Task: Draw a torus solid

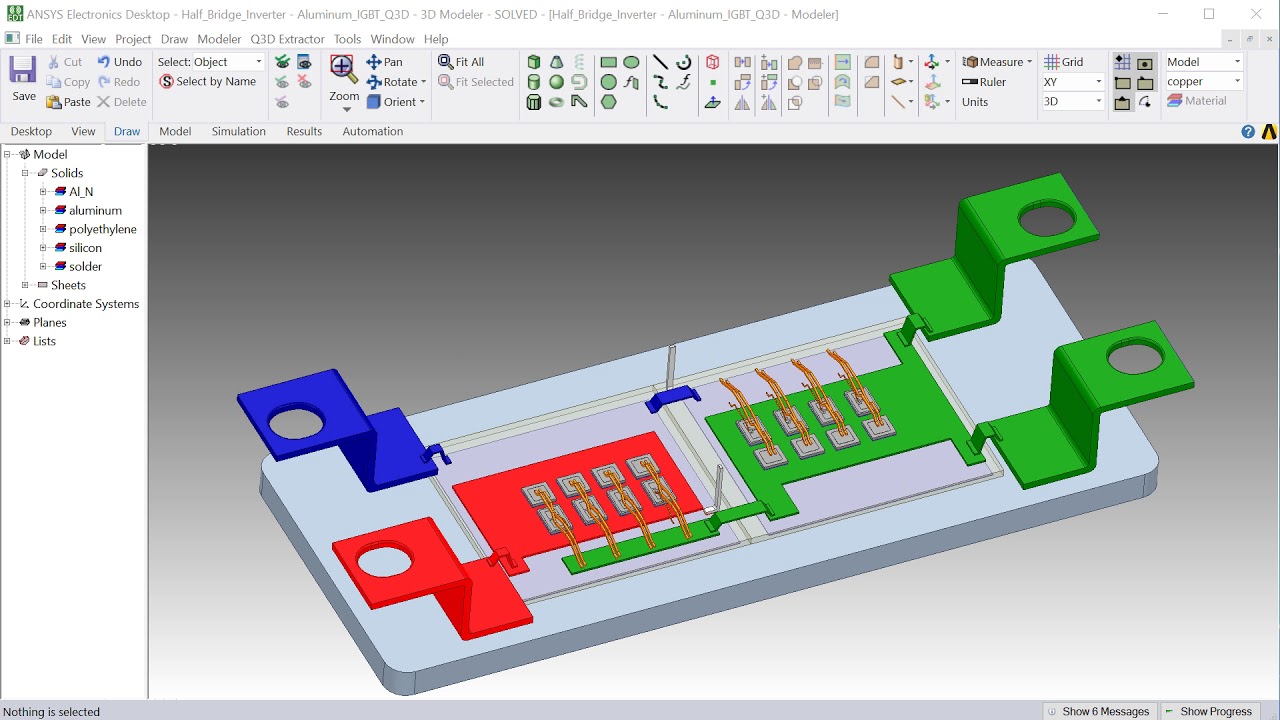Action: [x=556, y=102]
